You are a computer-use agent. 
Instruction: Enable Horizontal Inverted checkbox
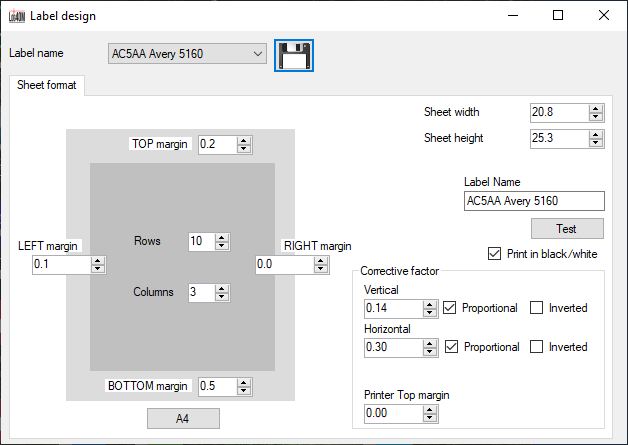[536, 346]
